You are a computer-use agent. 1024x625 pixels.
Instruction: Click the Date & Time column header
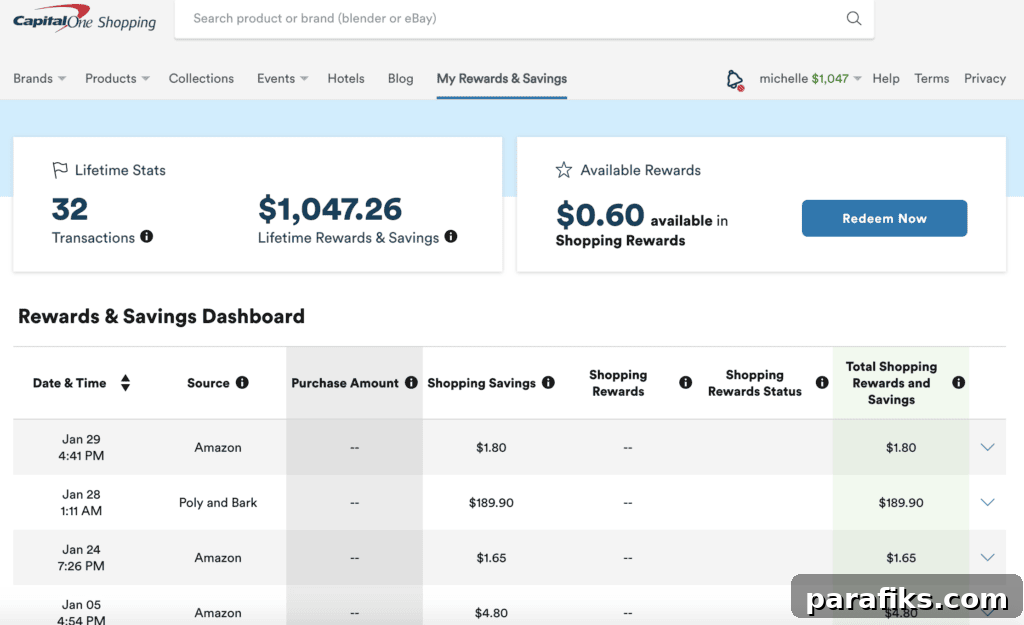click(x=69, y=383)
